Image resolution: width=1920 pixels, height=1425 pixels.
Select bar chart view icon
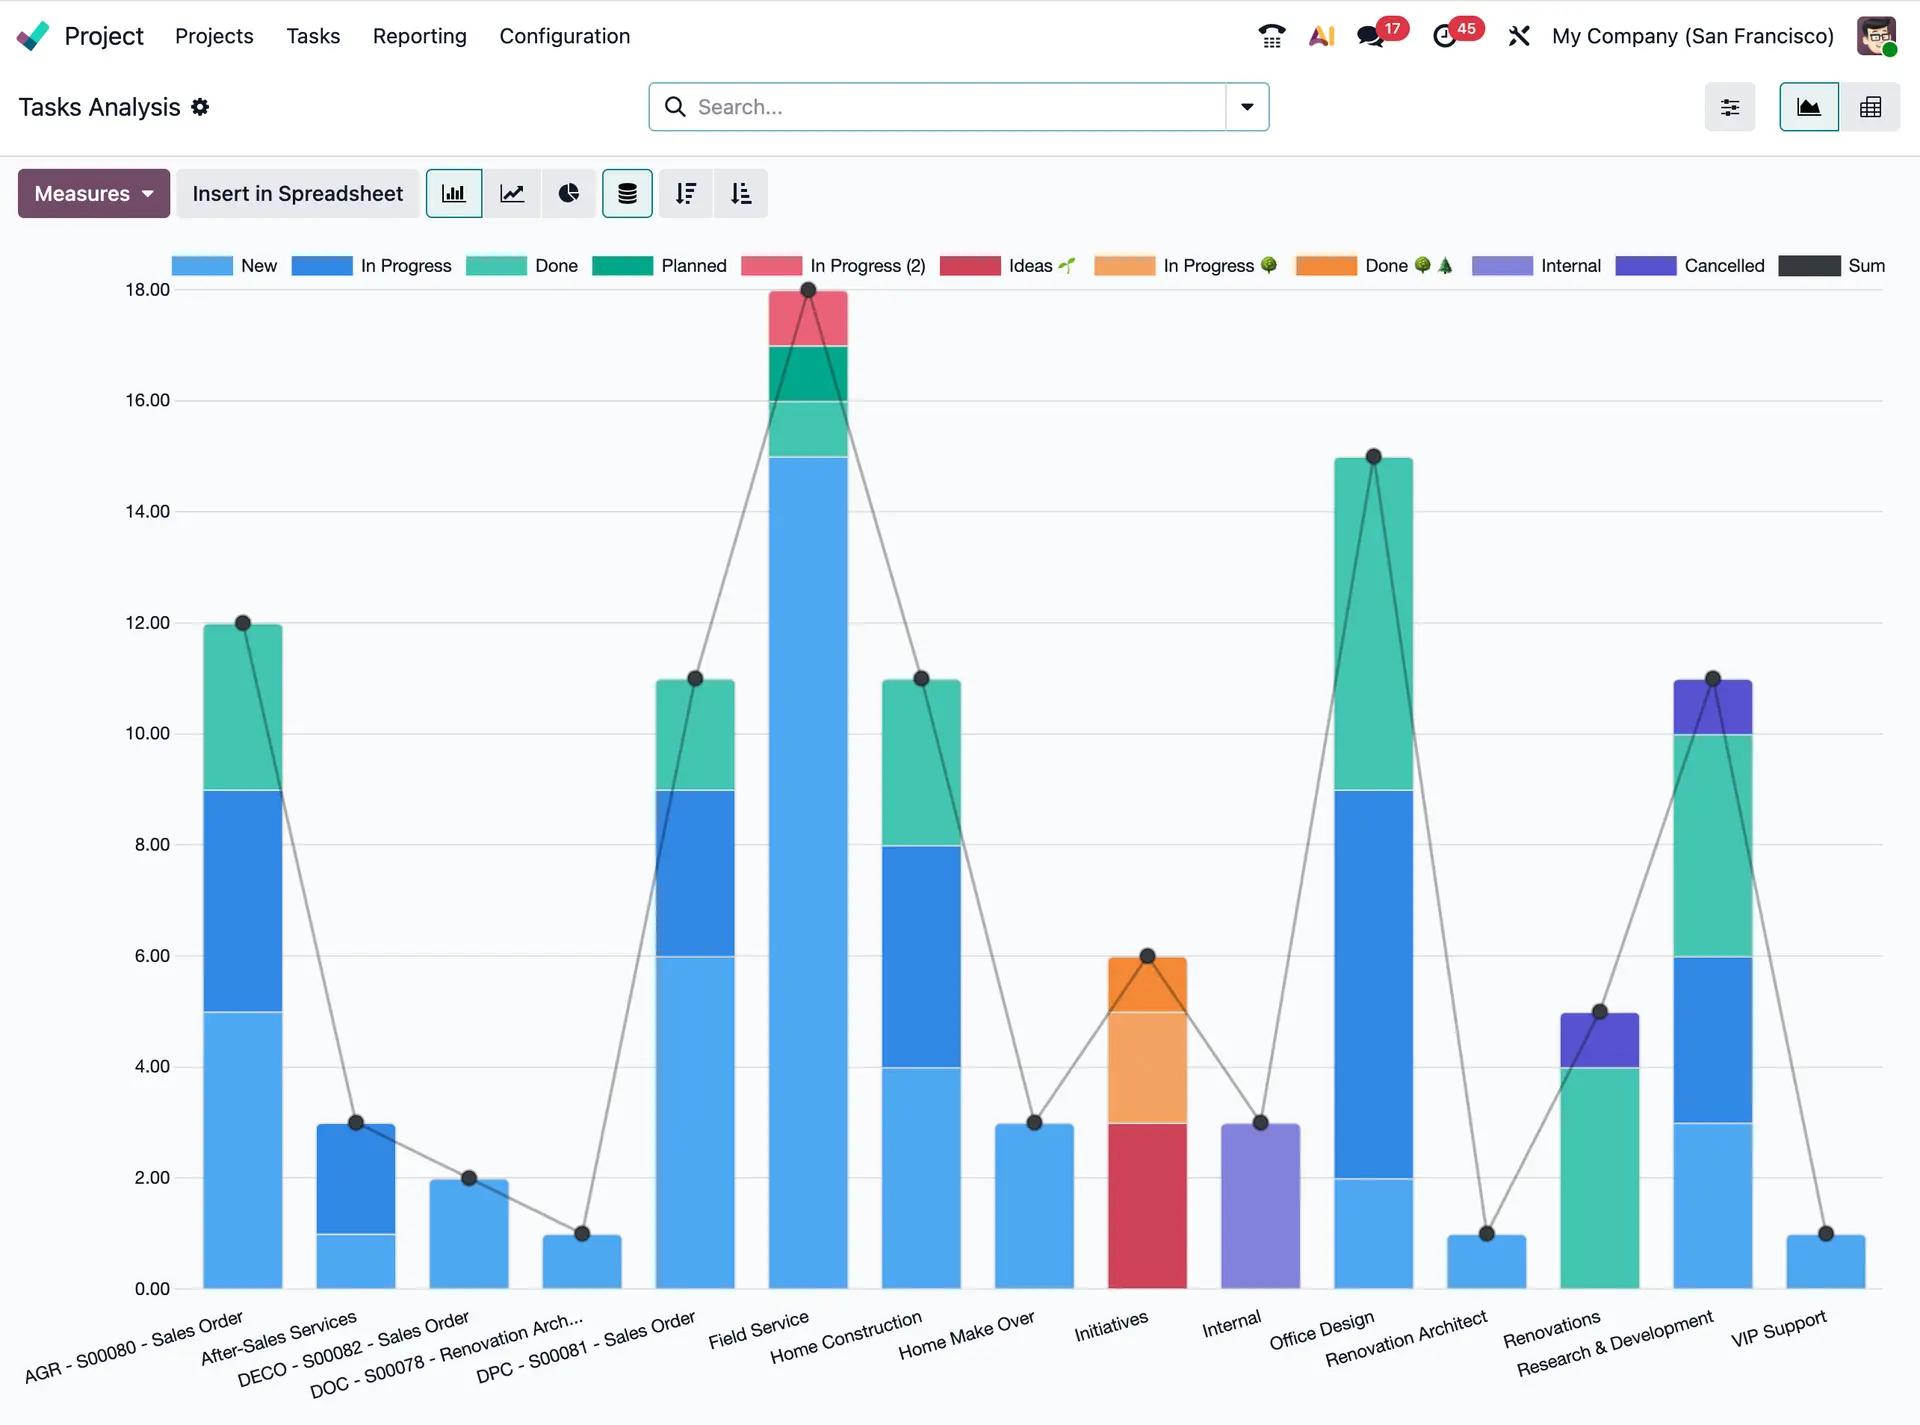(454, 193)
